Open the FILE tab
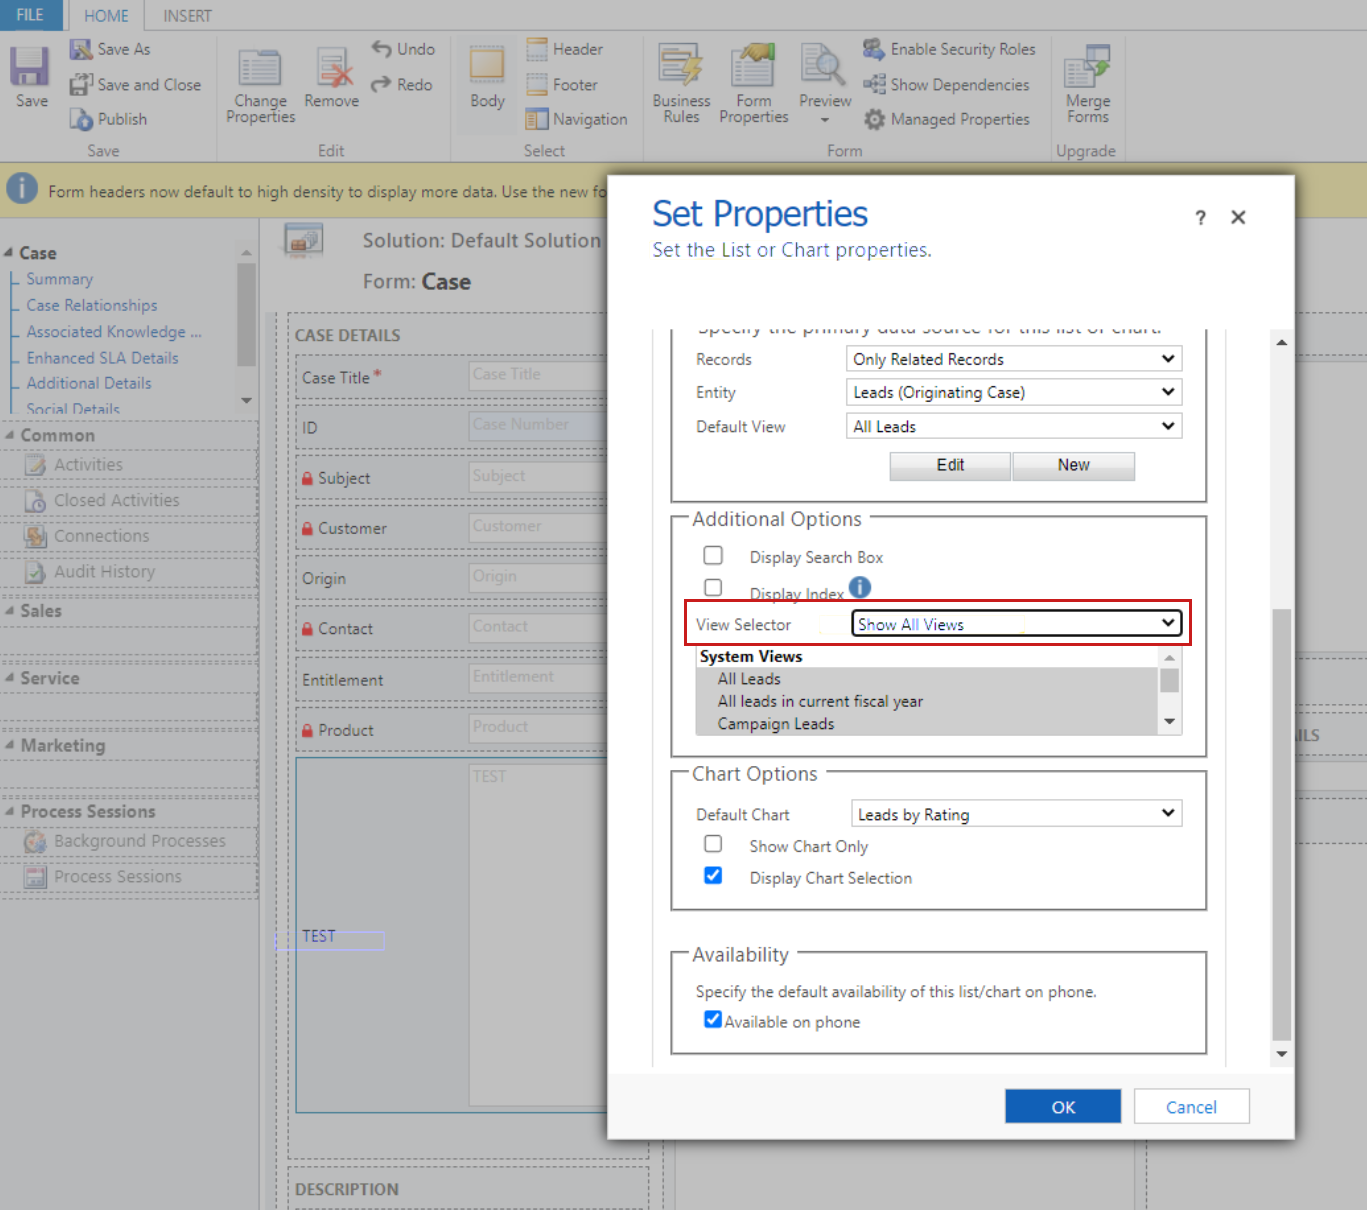 coord(30,16)
